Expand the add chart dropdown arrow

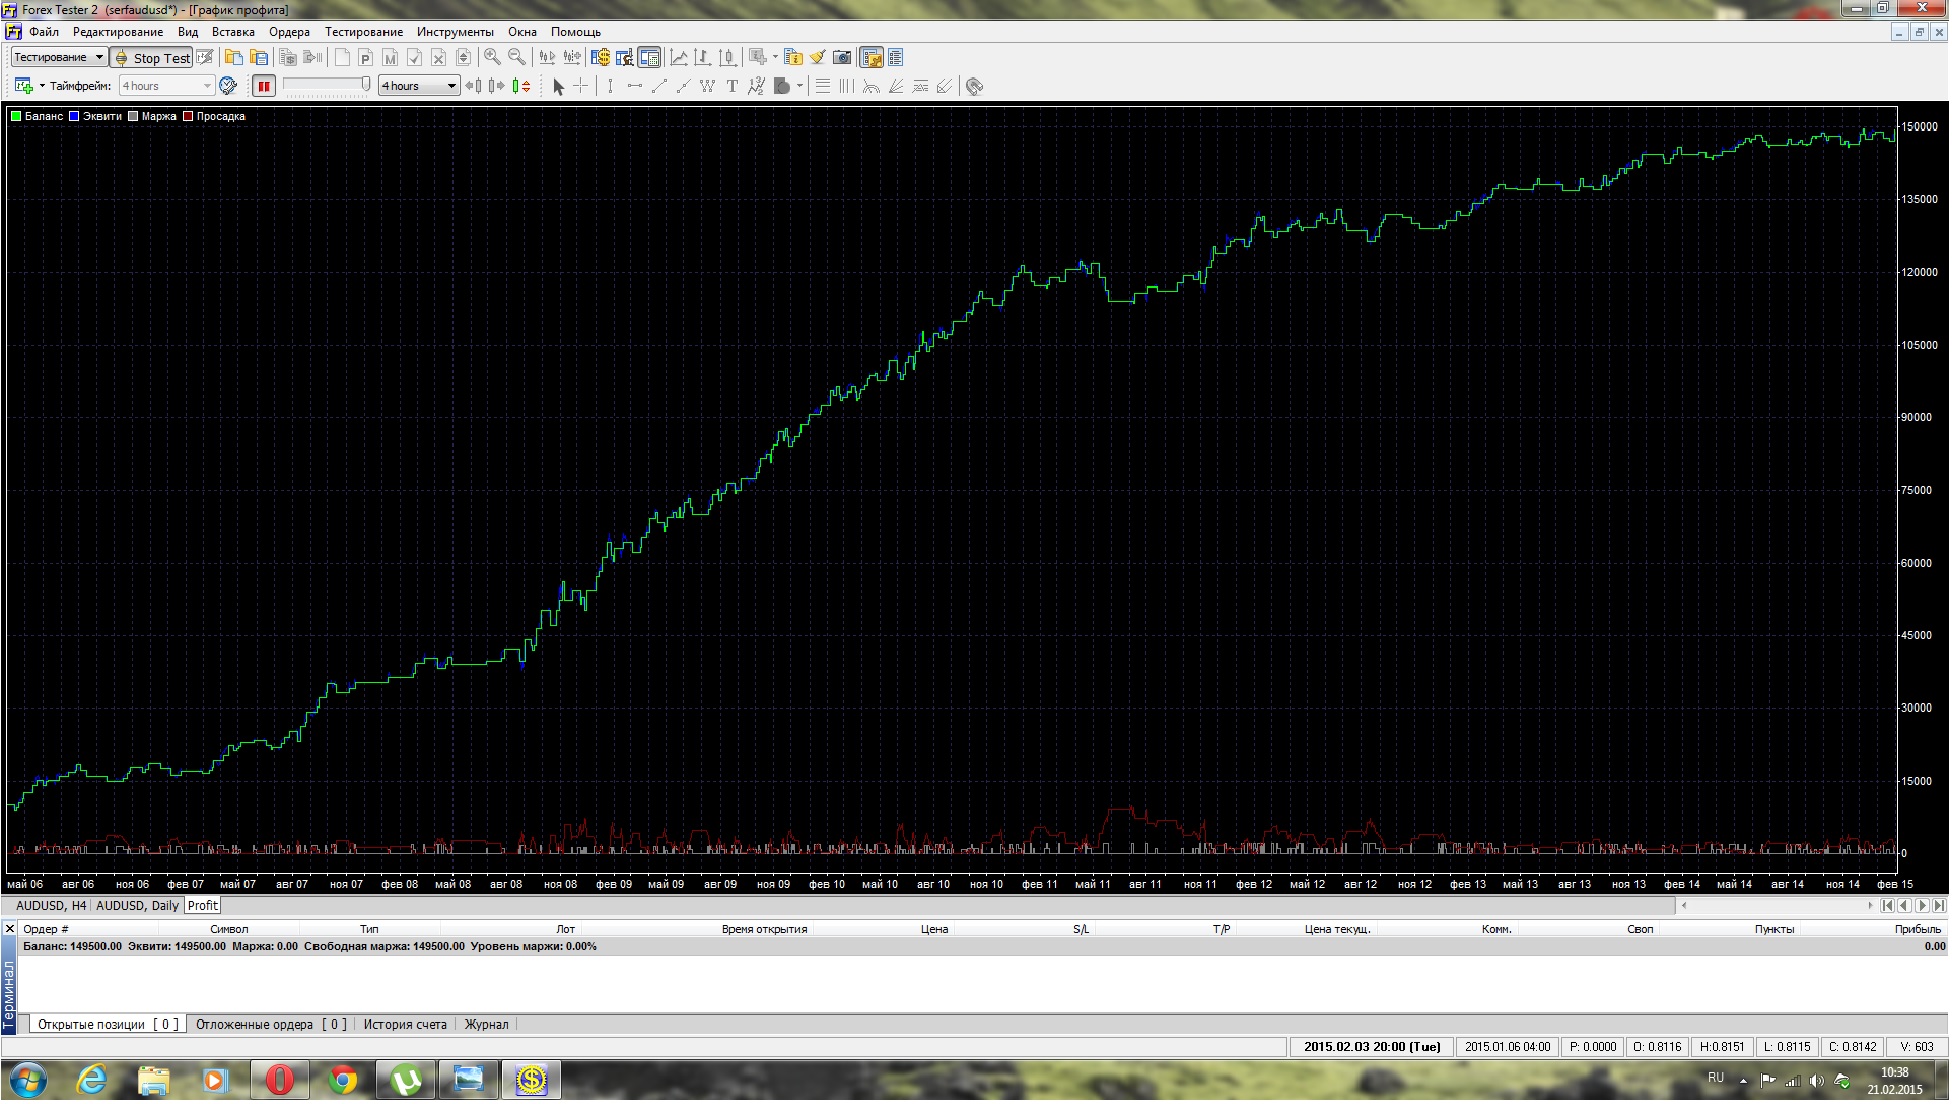[x=42, y=86]
